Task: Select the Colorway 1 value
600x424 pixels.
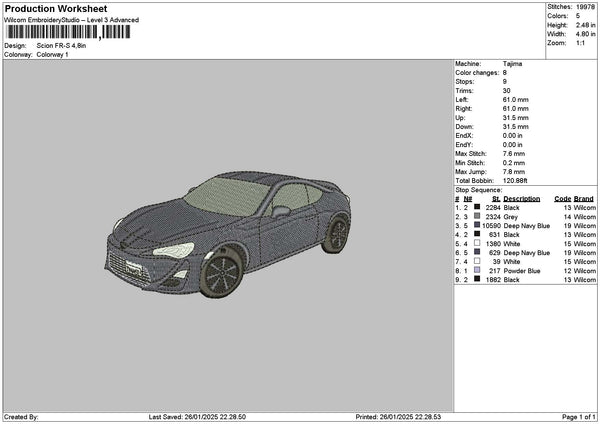Action: click(x=51, y=54)
